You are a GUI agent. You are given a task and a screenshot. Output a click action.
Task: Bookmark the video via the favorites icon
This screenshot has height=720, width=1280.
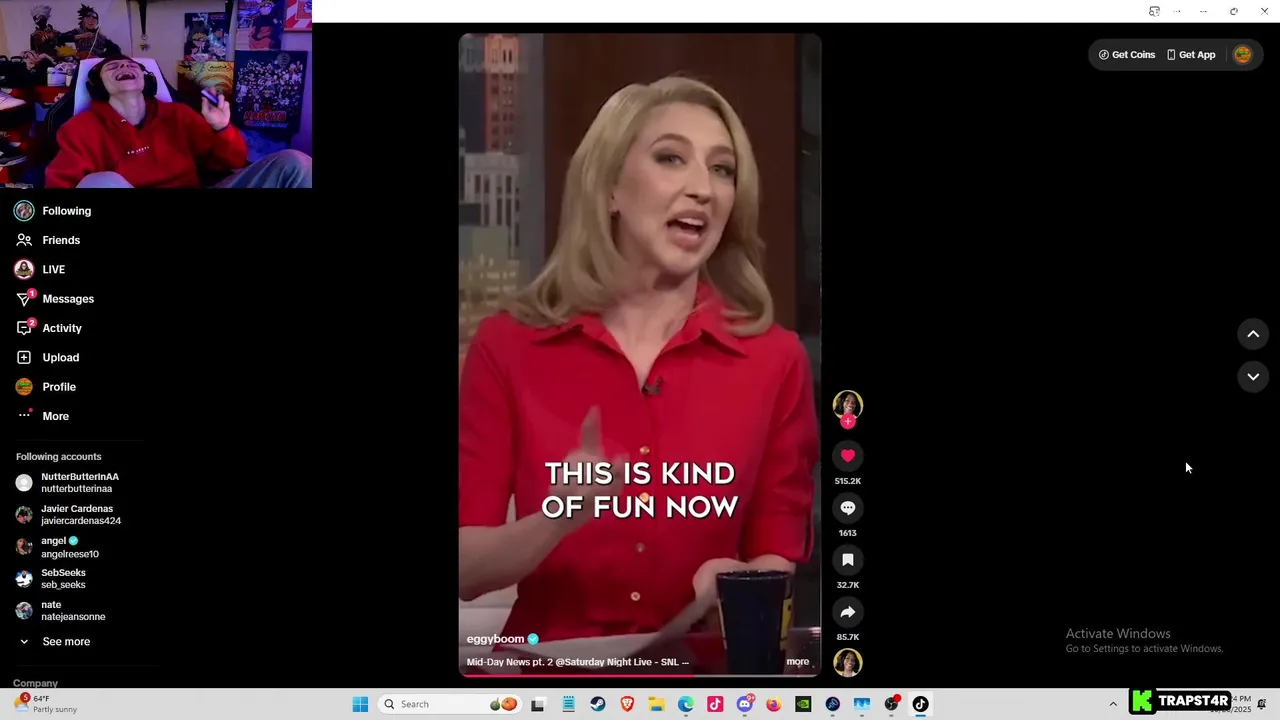(848, 560)
